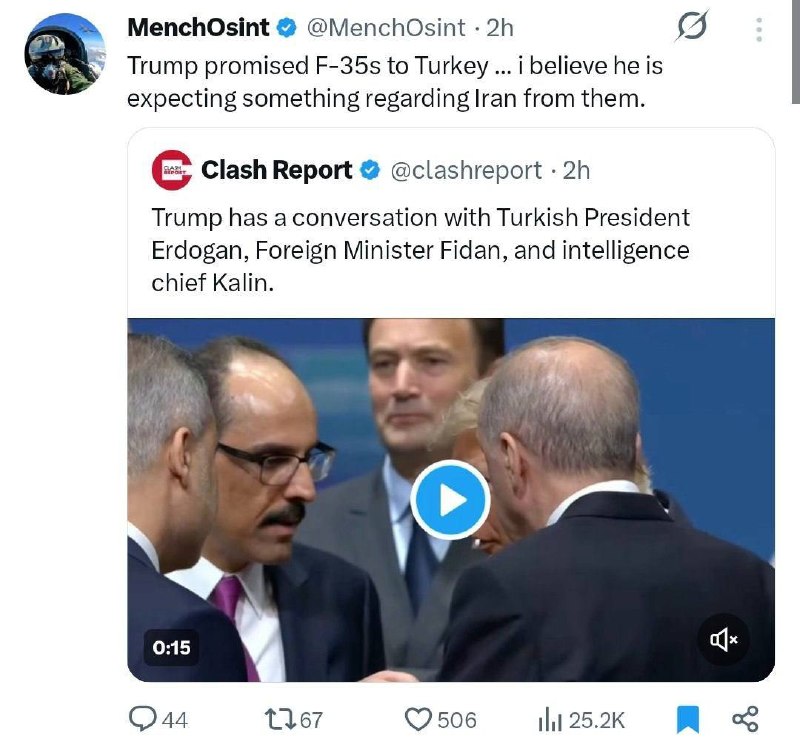Click Clash Report's blue verified badge
This screenshot has width=800, height=739.
pos(370,170)
